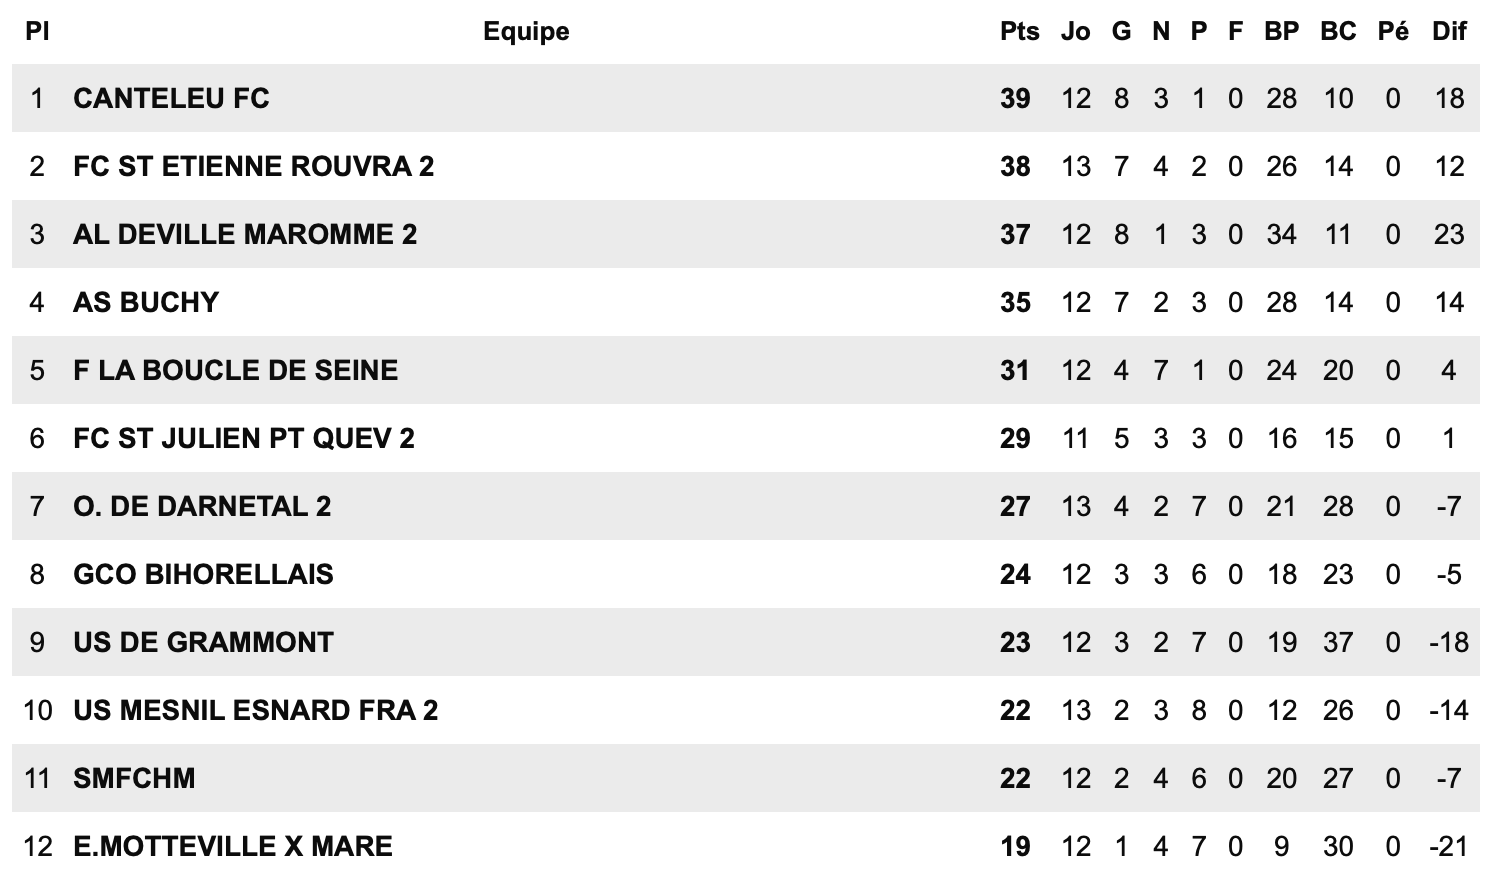1494x882 pixels.
Task: Open FC ST ETIENNE ROUVRA 2 team
Action: (254, 166)
